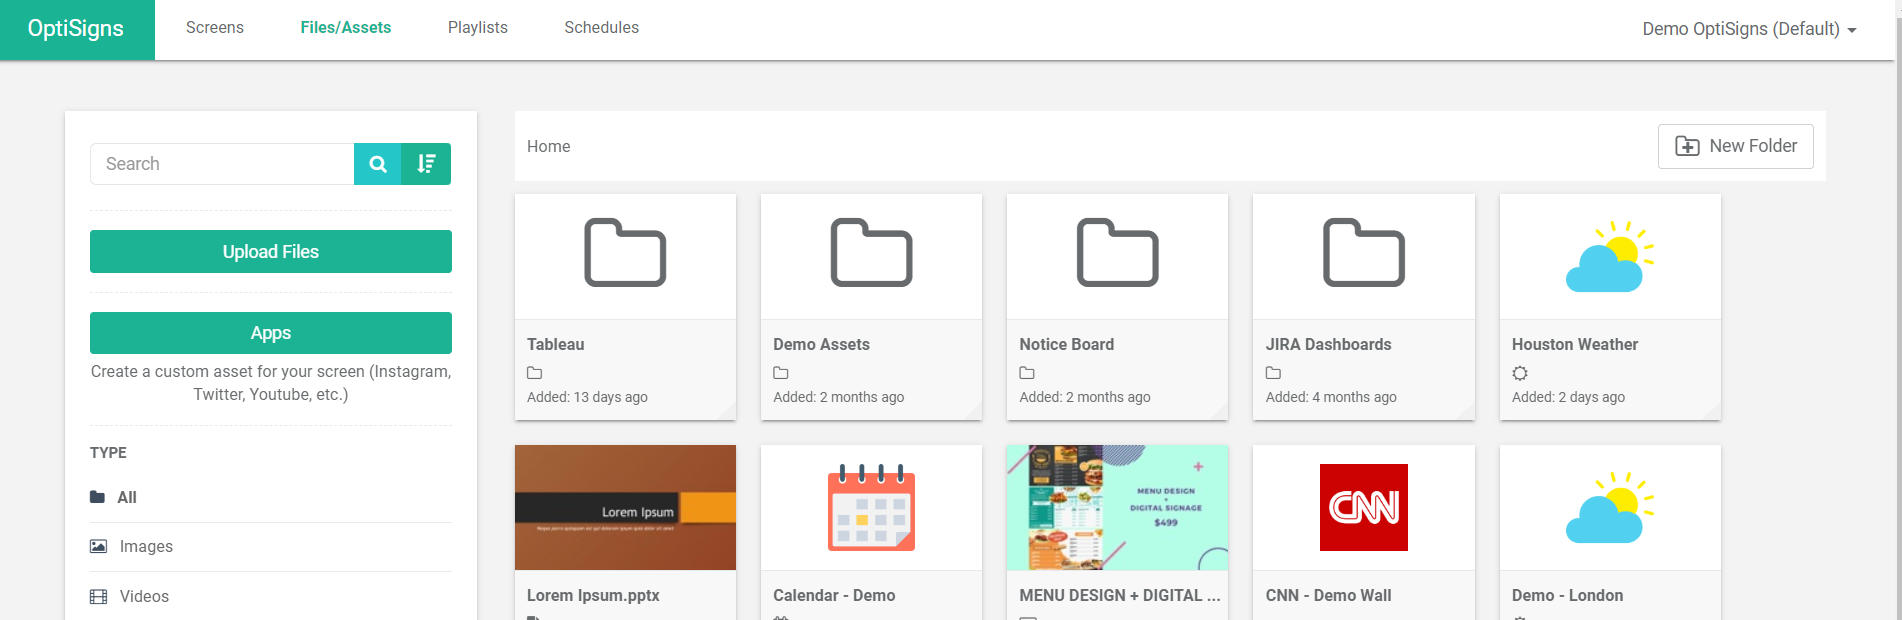Click the Upload Files button
Screen dimensions: 1902x620
click(x=271, y=252)
